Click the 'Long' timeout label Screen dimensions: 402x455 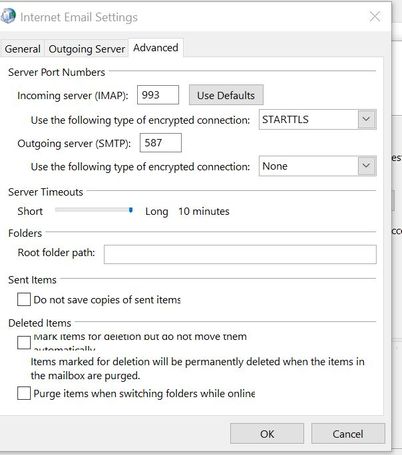[x=157, y=212]
